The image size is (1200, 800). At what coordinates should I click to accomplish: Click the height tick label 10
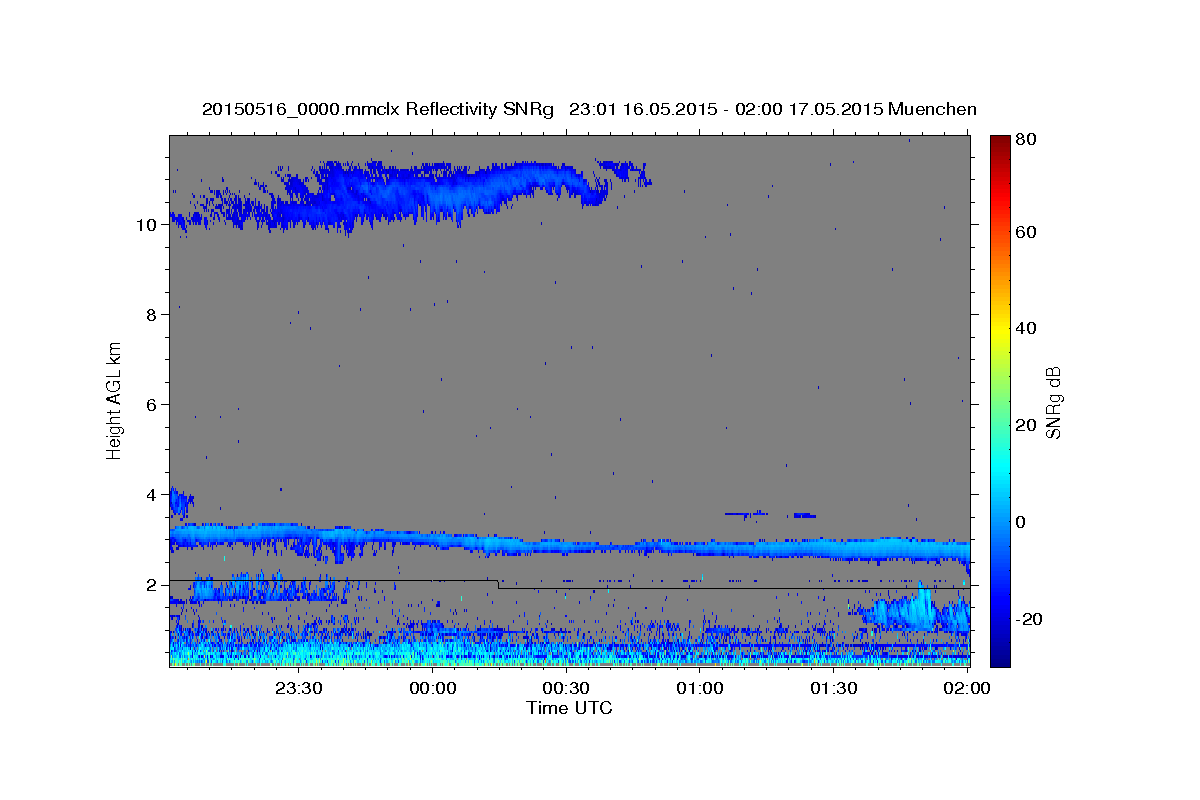pos(148,225)
